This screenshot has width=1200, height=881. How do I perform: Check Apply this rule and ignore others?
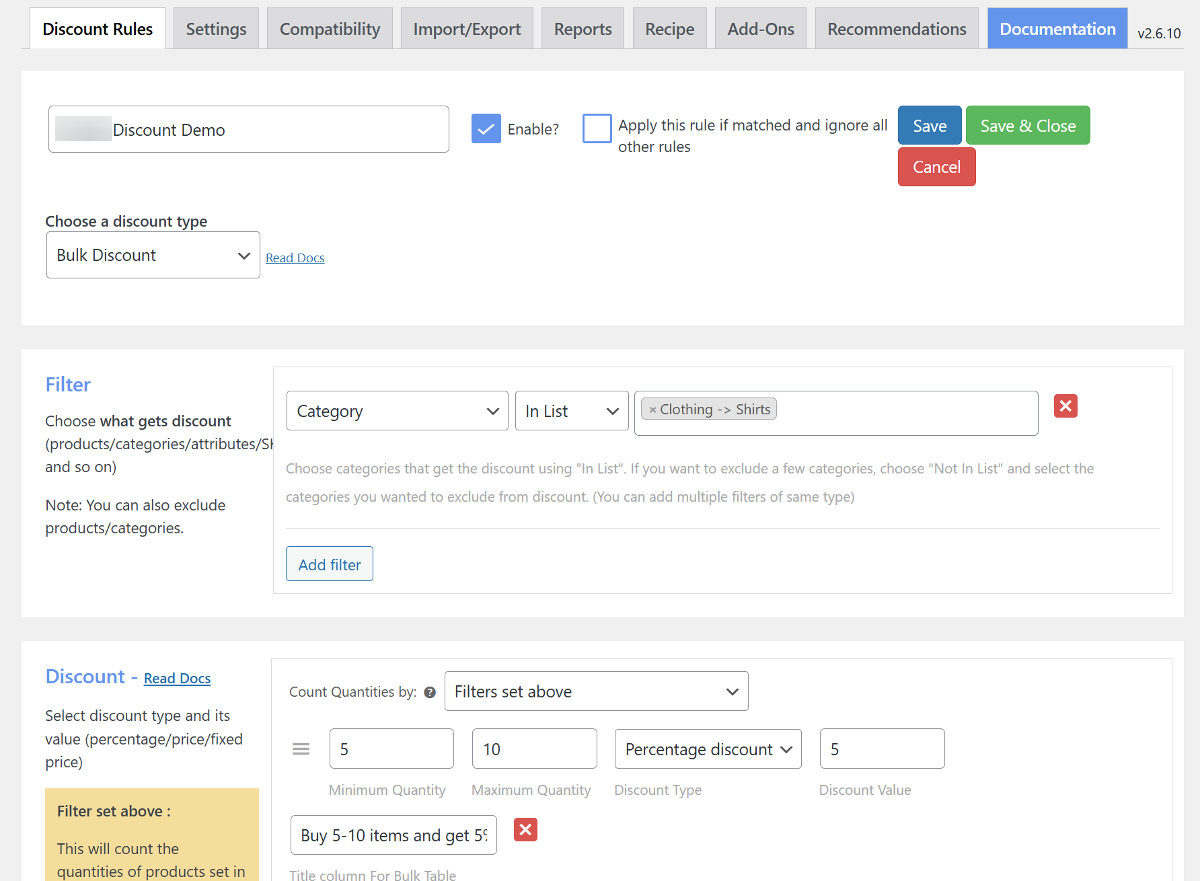tap(597, 129)
